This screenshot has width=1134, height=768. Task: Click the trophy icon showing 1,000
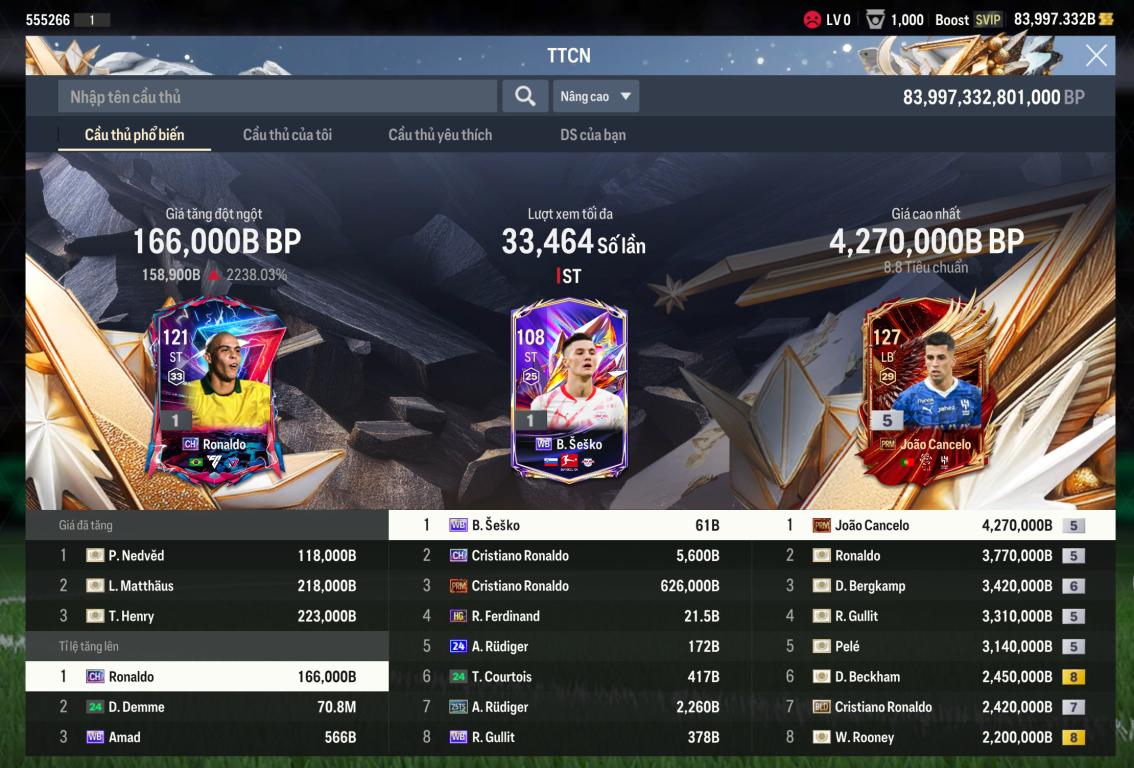(x=875, y=20)
